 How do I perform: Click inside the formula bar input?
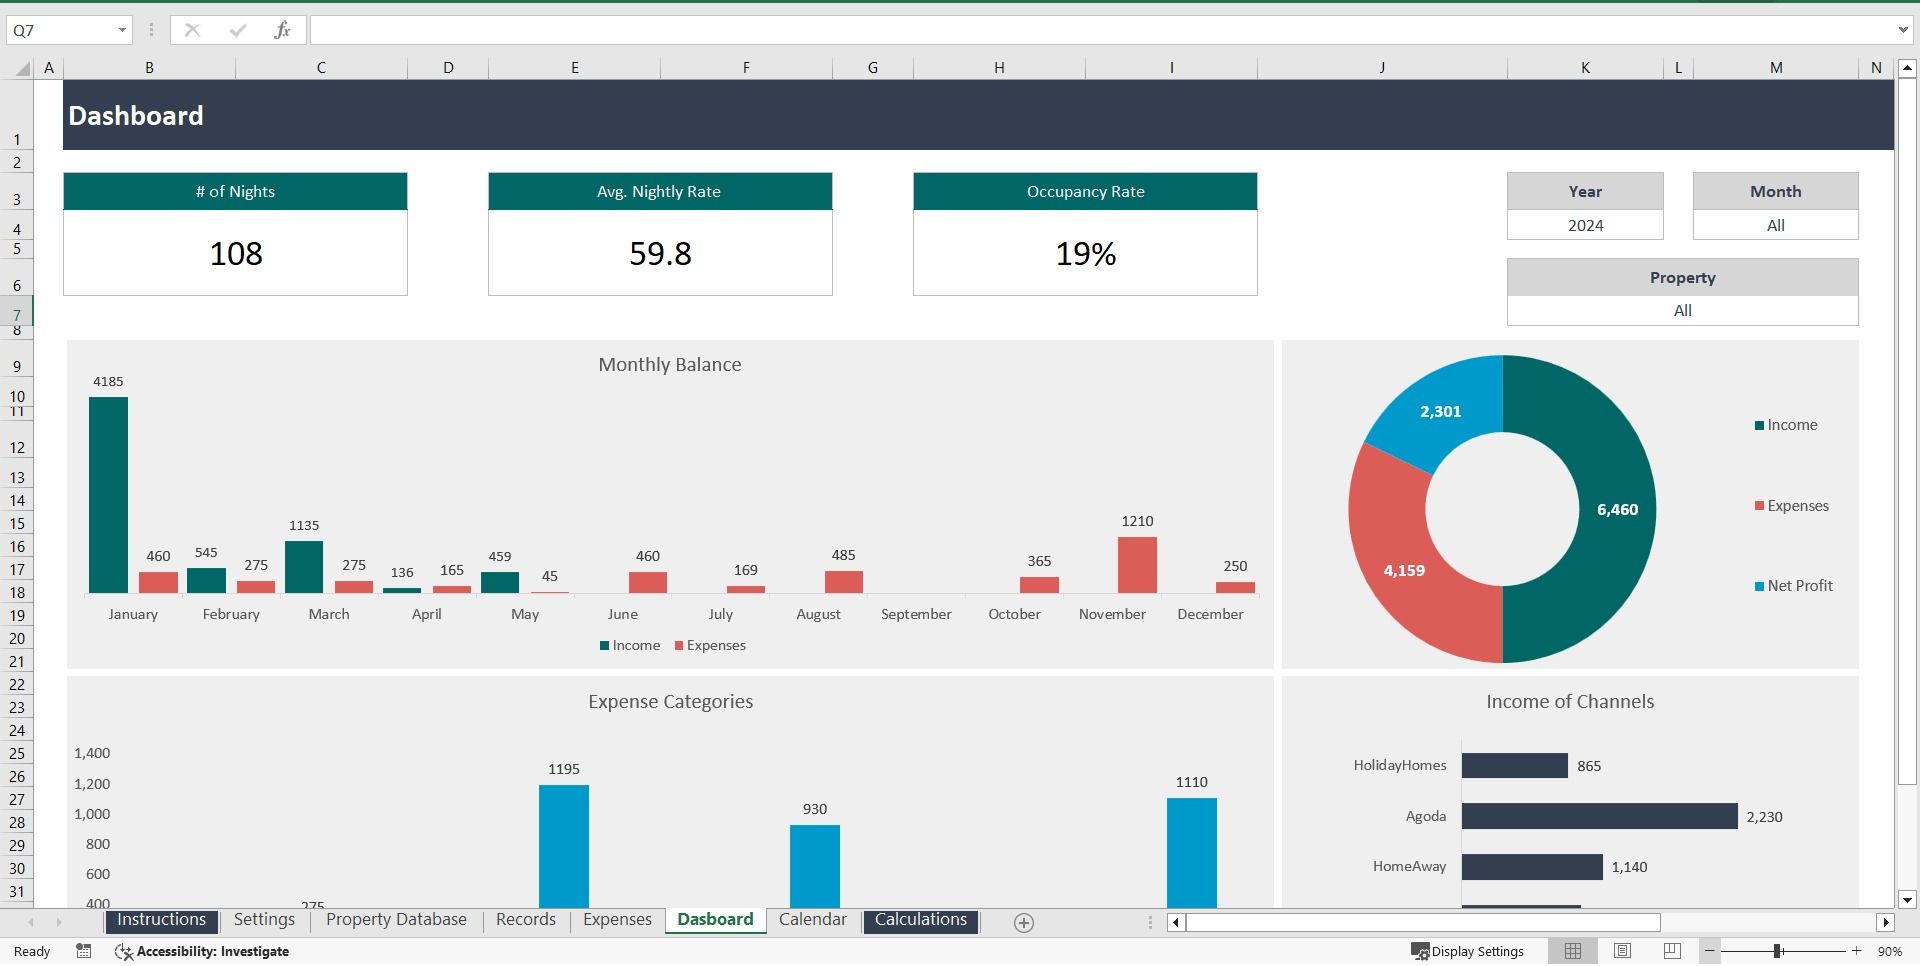(x=1100, y=30)
